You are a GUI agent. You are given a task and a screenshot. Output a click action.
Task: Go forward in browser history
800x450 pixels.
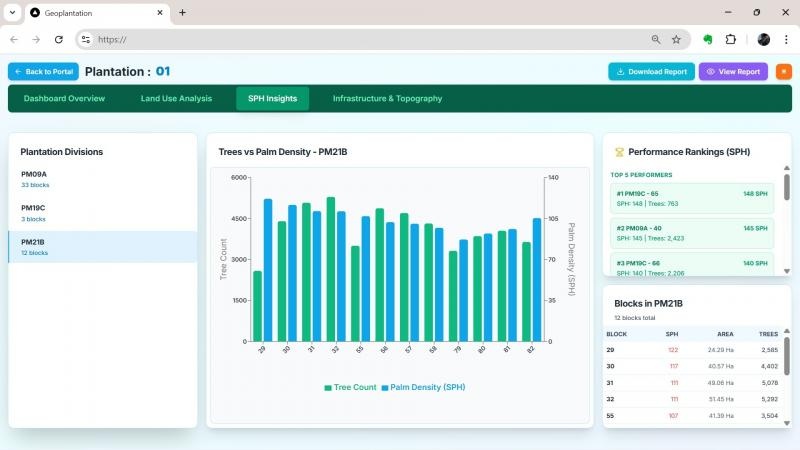[36, 39]
